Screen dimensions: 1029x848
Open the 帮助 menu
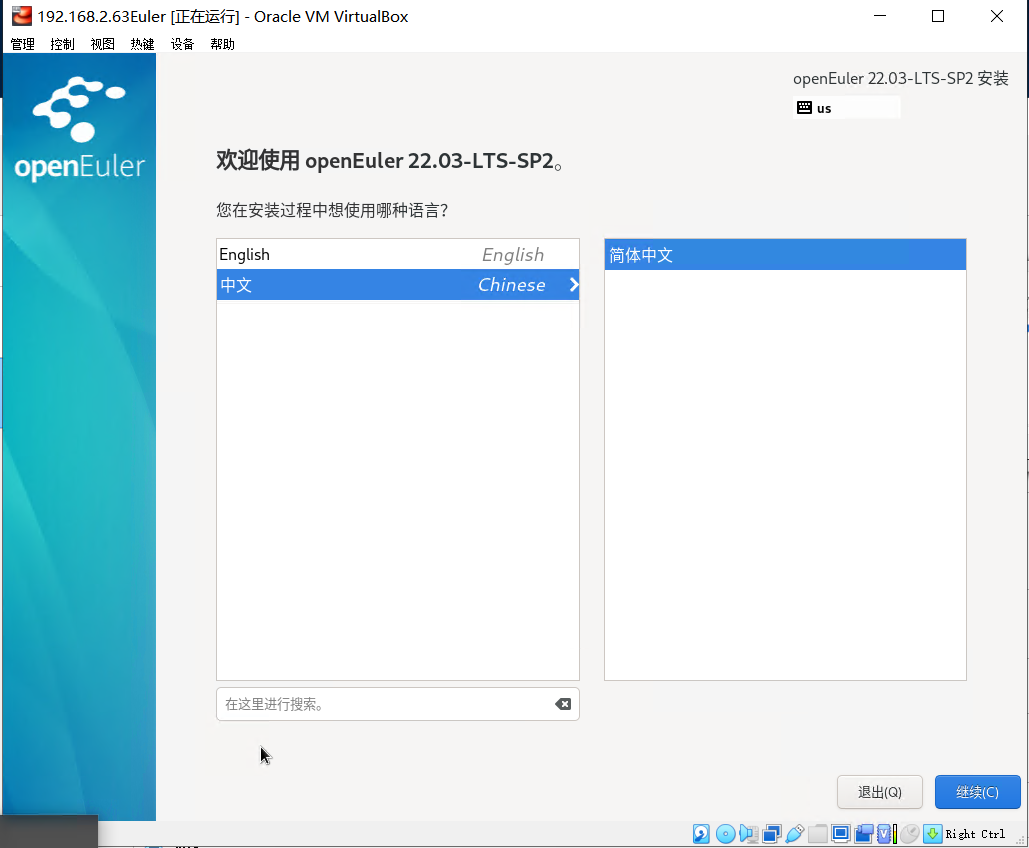click(x=222, y=44)
